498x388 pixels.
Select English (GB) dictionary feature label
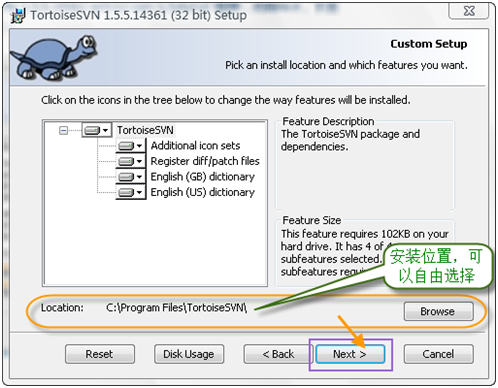(x=203, y=177)
